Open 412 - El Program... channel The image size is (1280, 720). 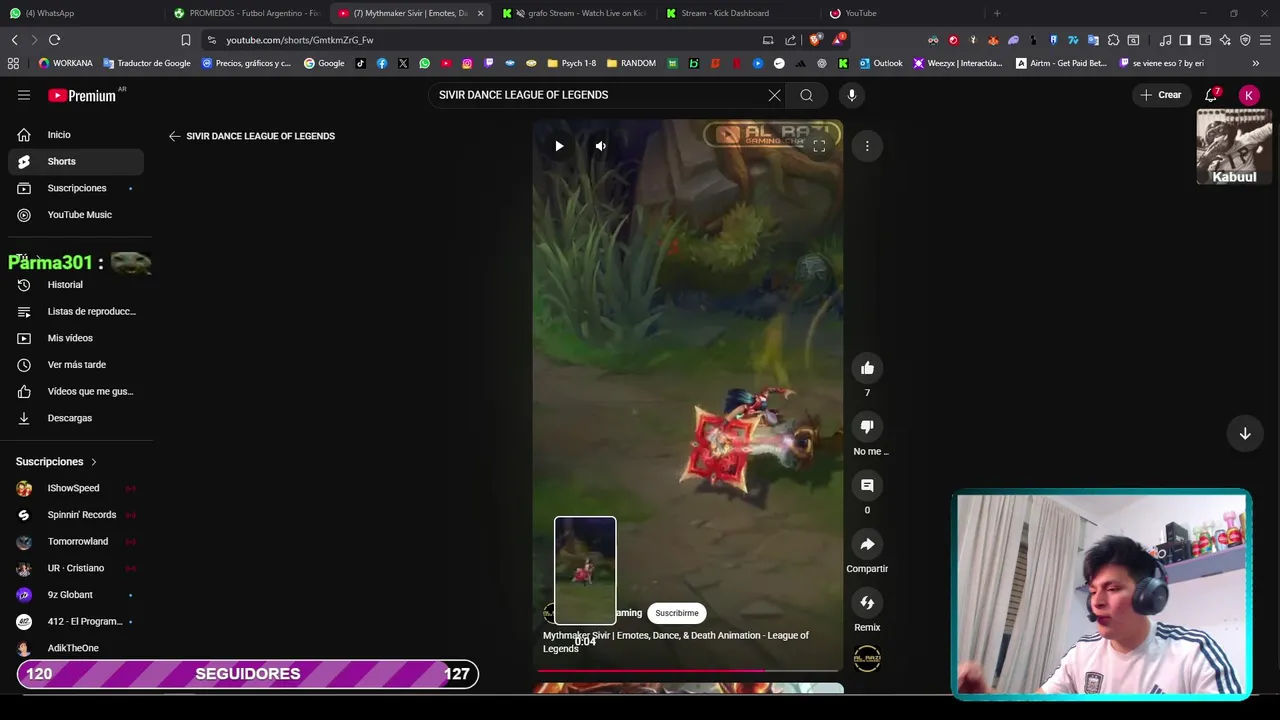pyautogui.click(x=76, y=621)
